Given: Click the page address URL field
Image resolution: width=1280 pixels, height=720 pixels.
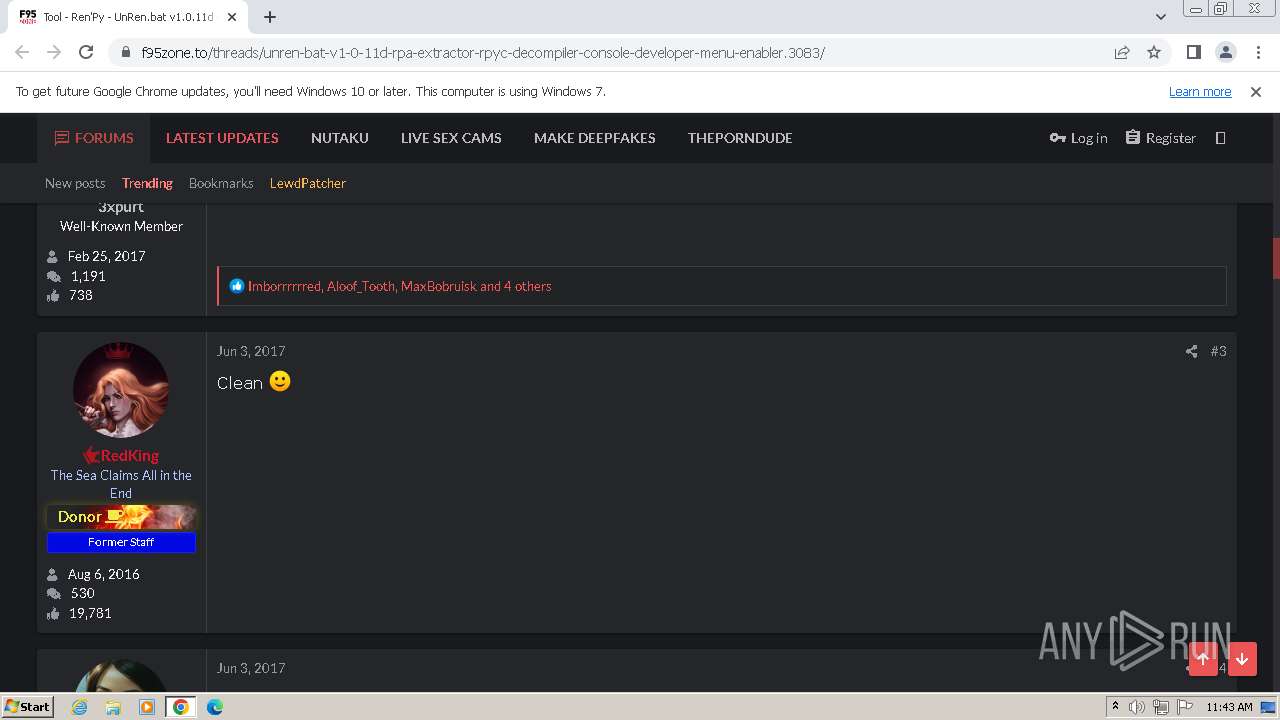Looking at the screenshot, I should point(610,52).
